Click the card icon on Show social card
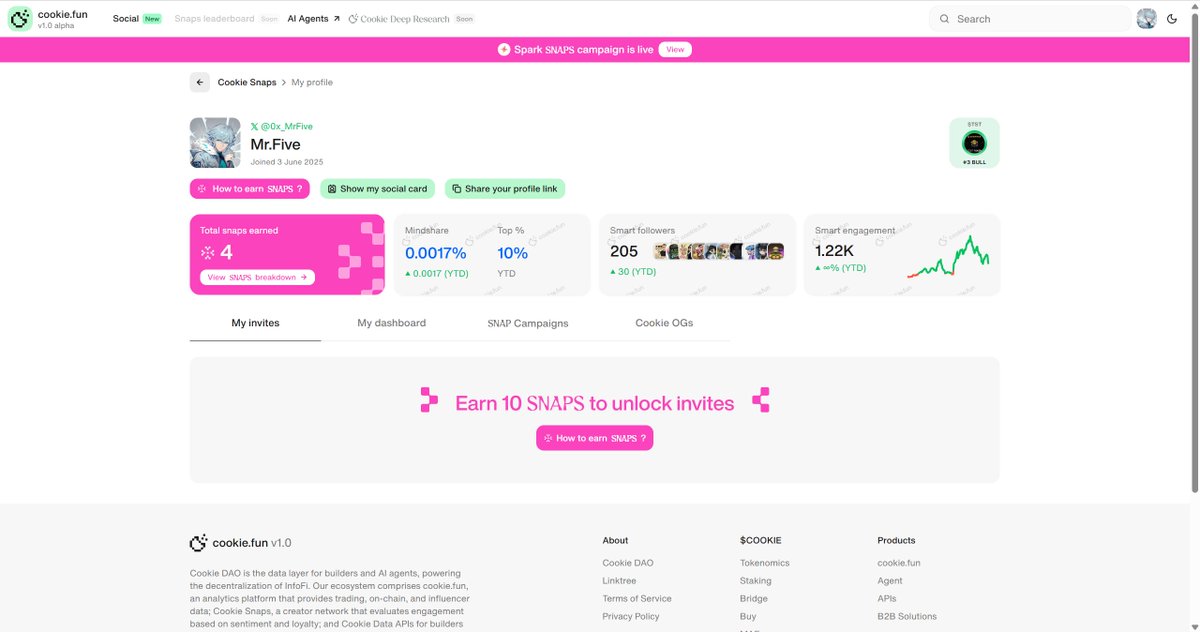Image resolution: width=1200 pixels, height=632 pixels. tap(332, 188)
